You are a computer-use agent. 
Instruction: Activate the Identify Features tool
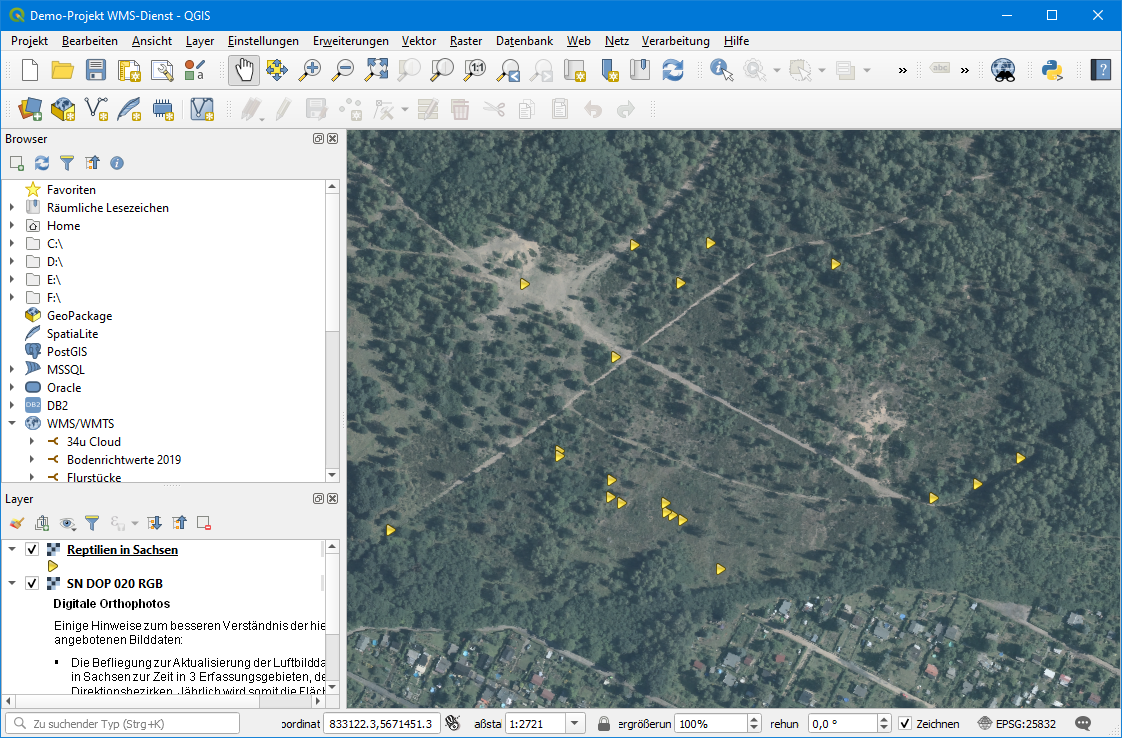coord(721,70)
